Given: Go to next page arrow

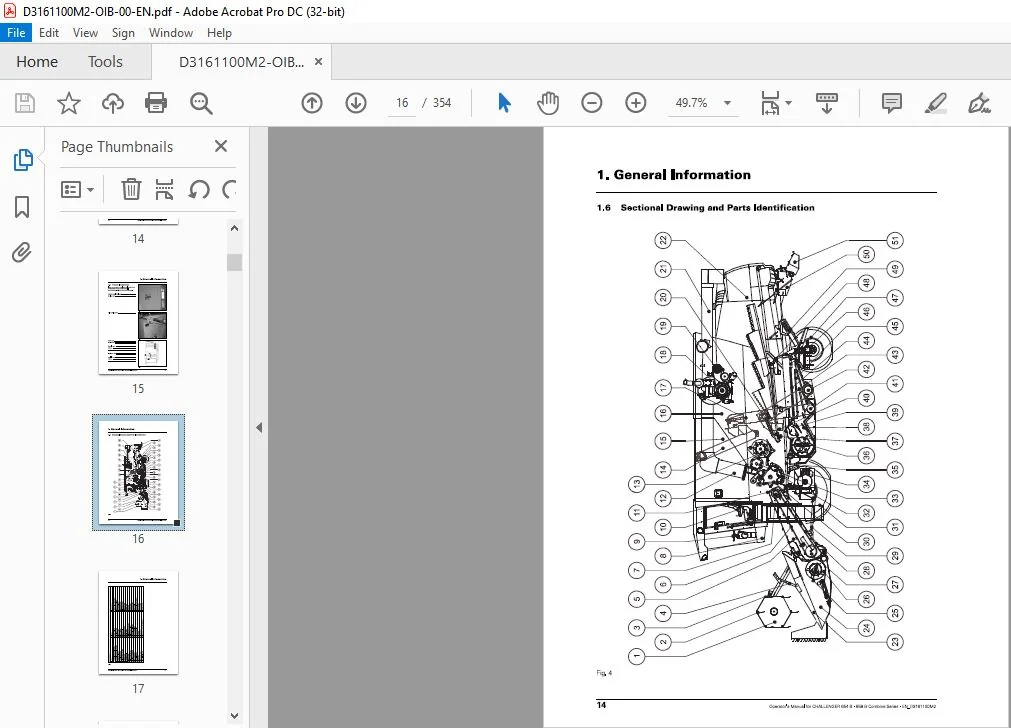Looking at the screenshot, I should pos(356,103).
